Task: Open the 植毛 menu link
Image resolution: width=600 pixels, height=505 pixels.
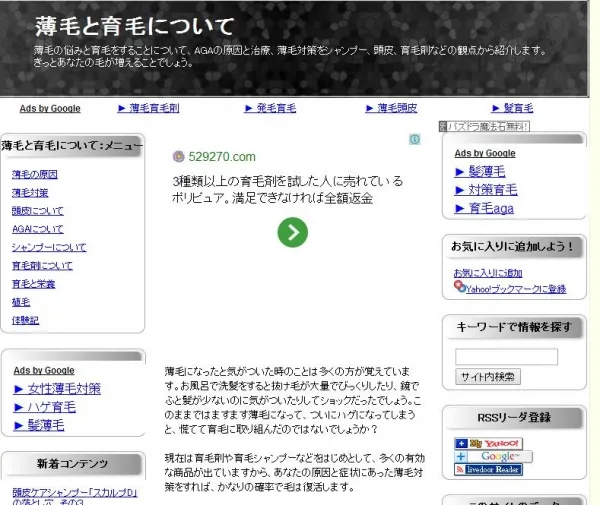Action: [21, 302]
